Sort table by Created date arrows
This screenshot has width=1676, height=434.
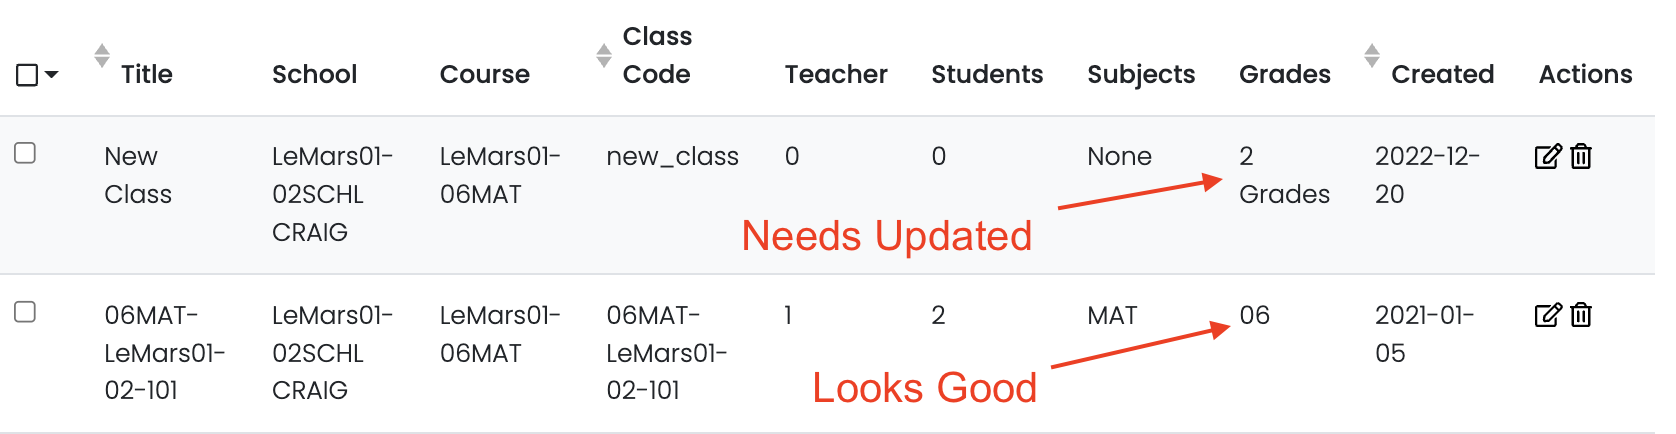tap(1372, 56)
